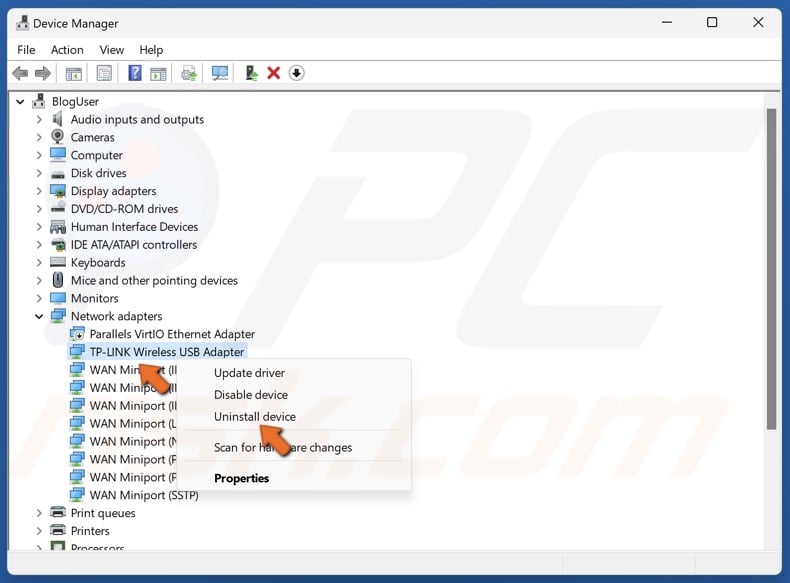Expand the Printers chevron
This screenshot has height=583, width=790.
tap(39, 531)
